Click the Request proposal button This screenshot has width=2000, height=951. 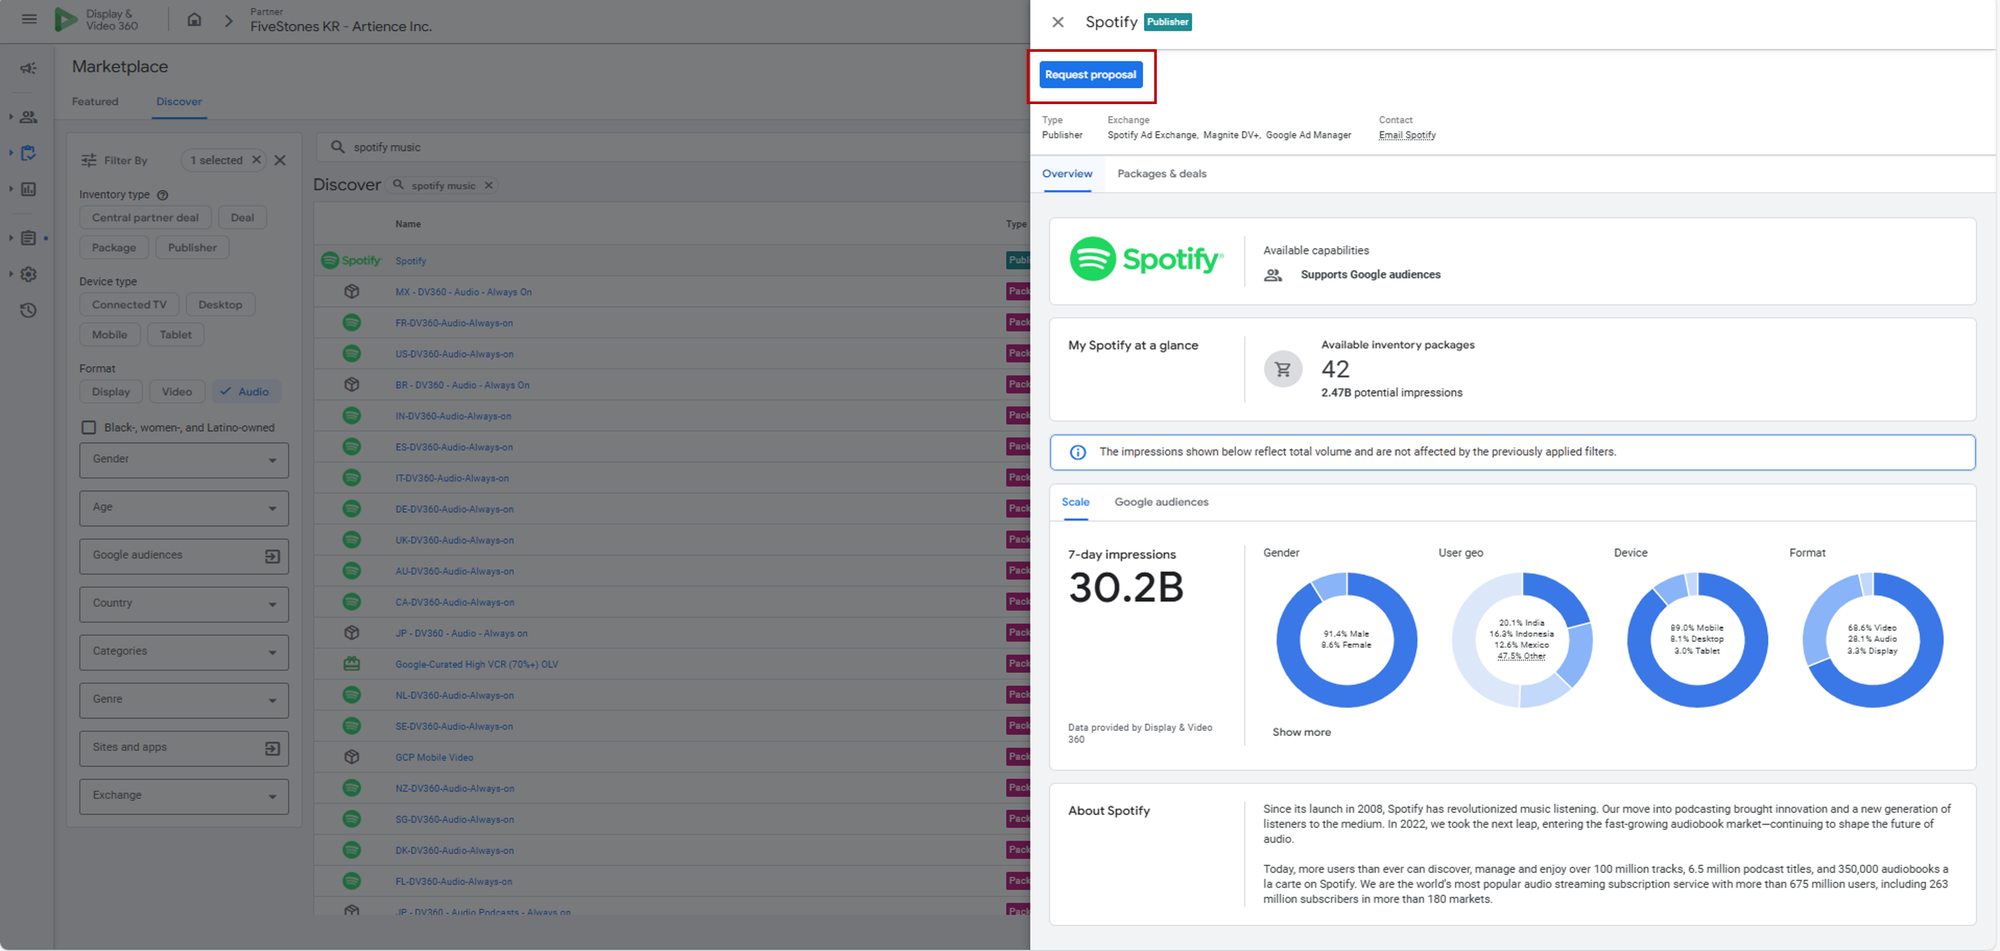click(x=1090, y=75)
